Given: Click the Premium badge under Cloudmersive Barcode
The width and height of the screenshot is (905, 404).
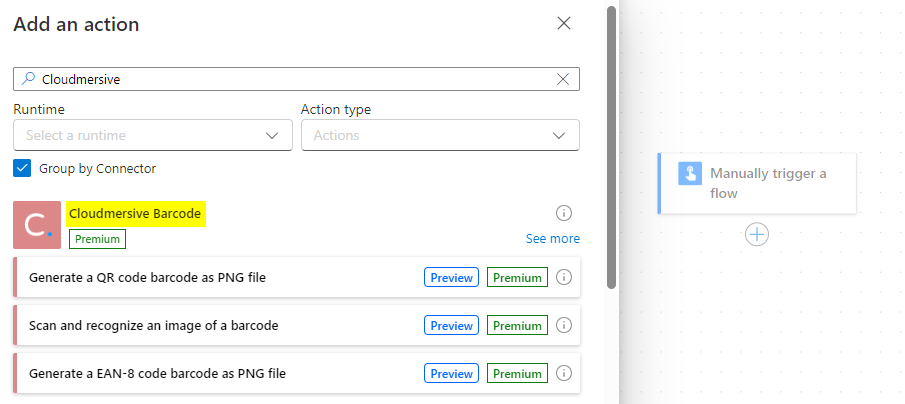Looking at the screenshot, I should coord(98,239).
